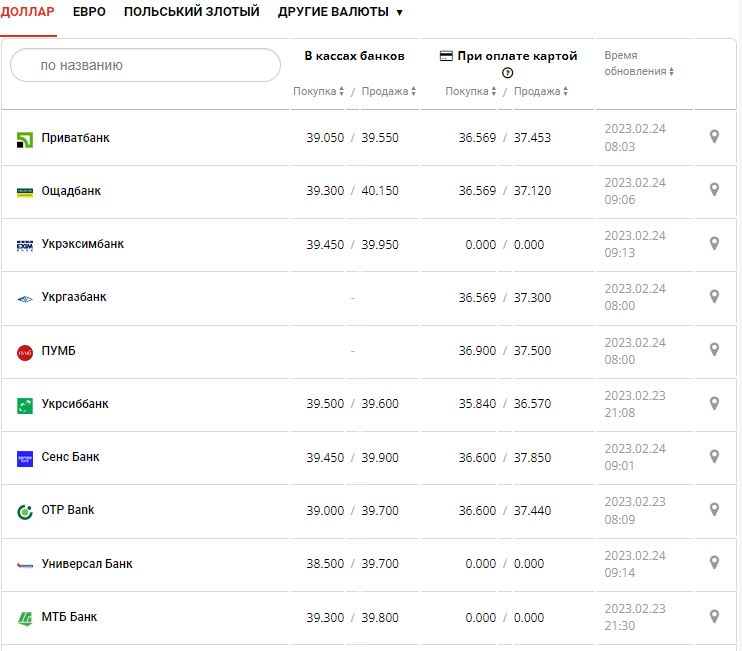Click the Сенс Банк logo icon
The image size is (742, 651).
tap(25, 458)
